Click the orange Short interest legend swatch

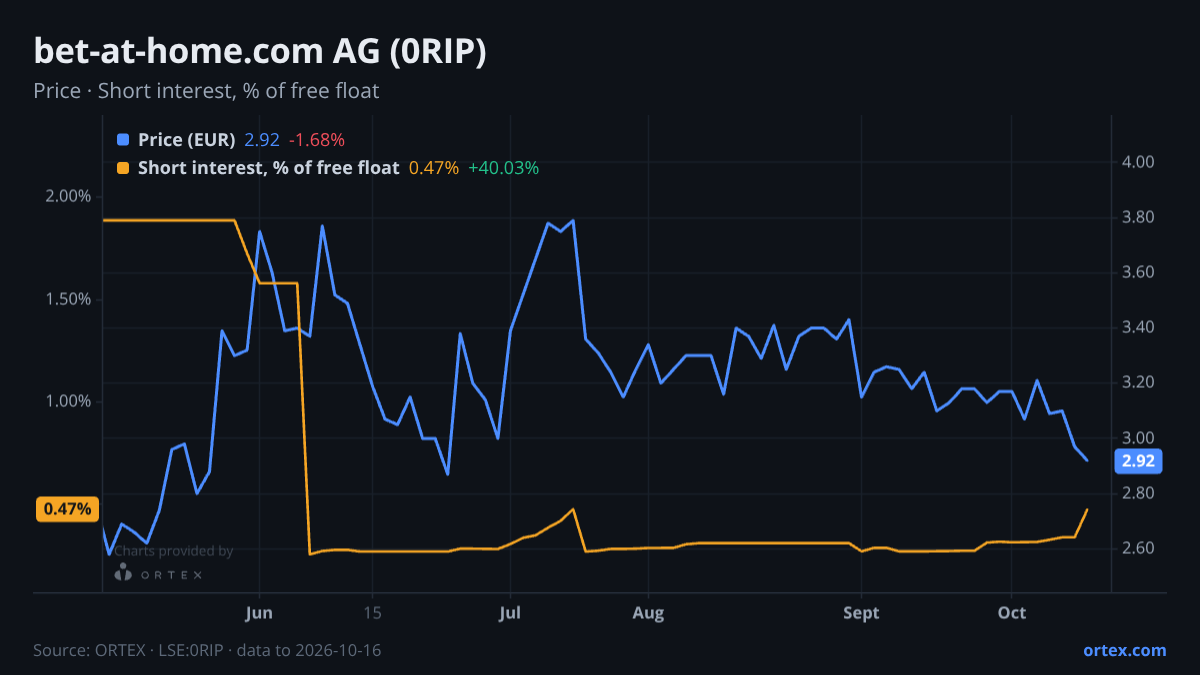pyautogui.click(x=123, y=168)
